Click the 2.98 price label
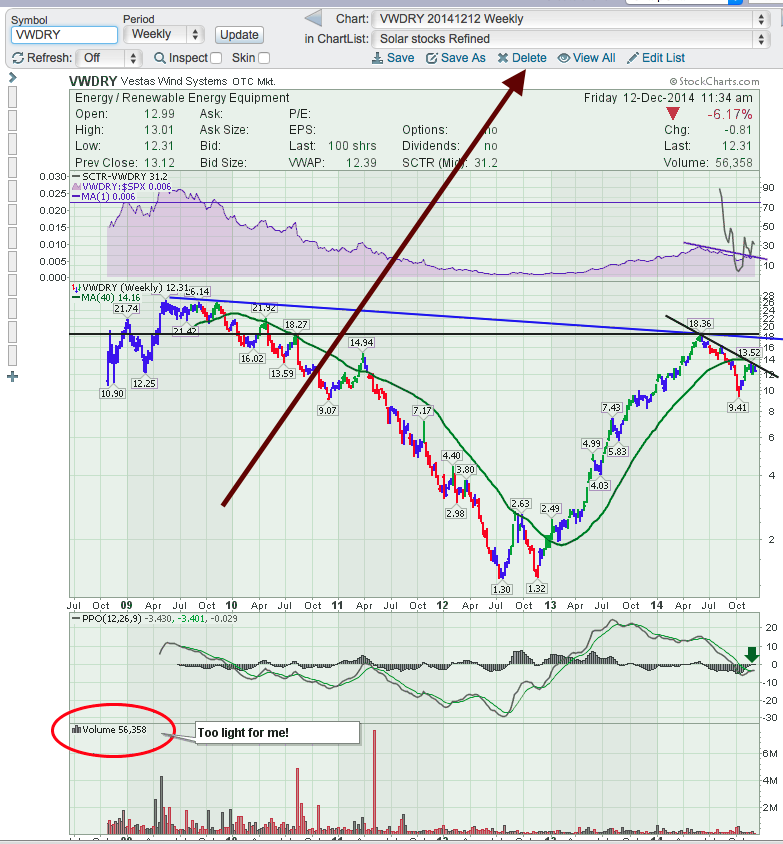The width and height of the screenshot is (783, 844). point(455,514)
